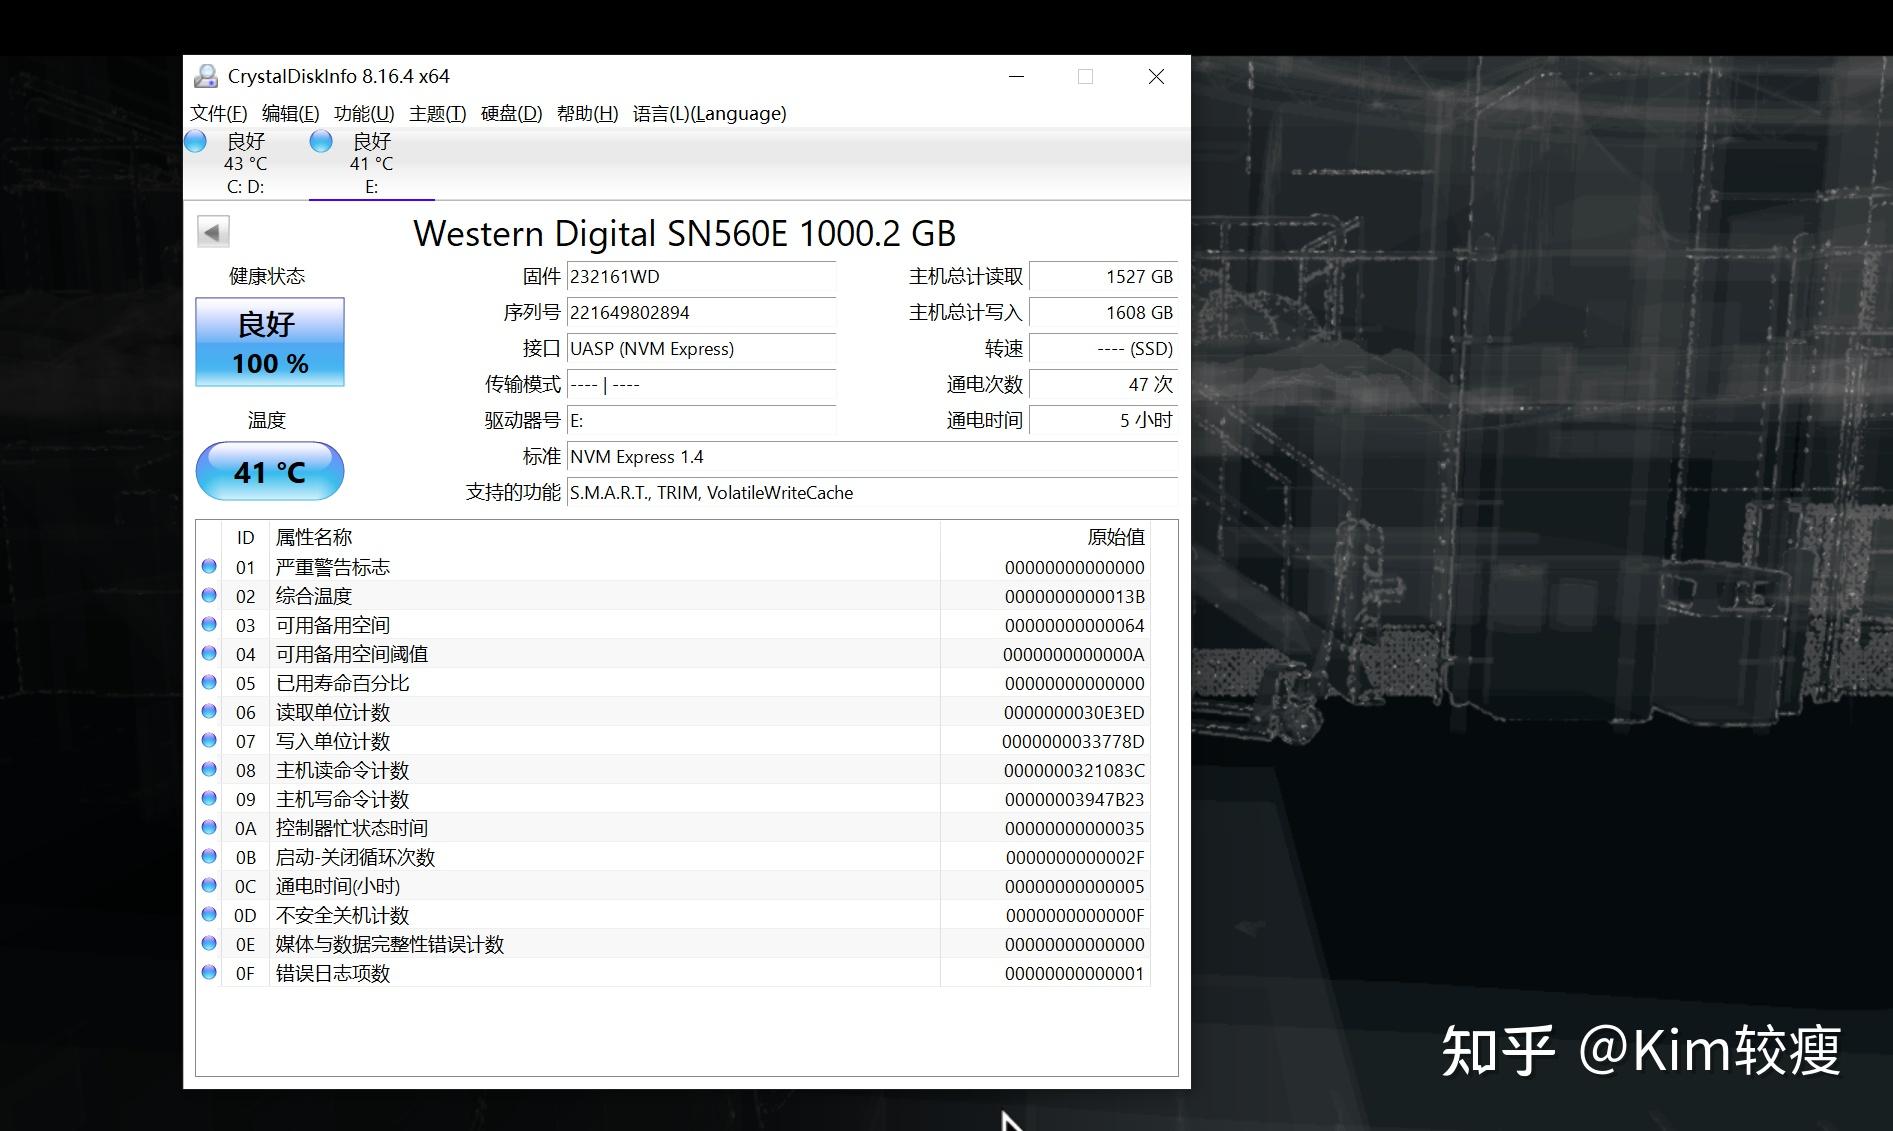
Task: Click the 转速 rotation rate value field
Action: click(x=1104, y=349)
